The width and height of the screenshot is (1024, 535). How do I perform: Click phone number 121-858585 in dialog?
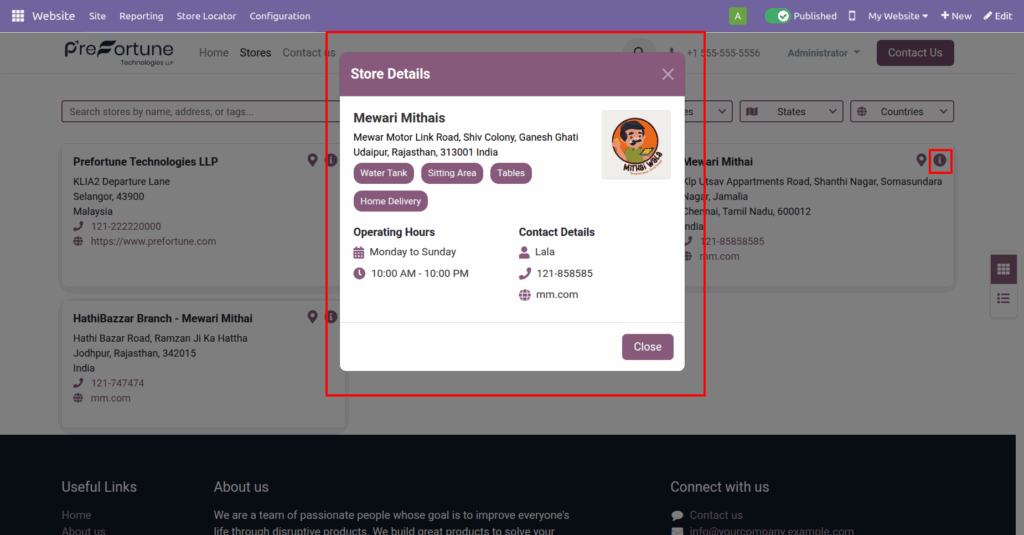coord(564,273)
